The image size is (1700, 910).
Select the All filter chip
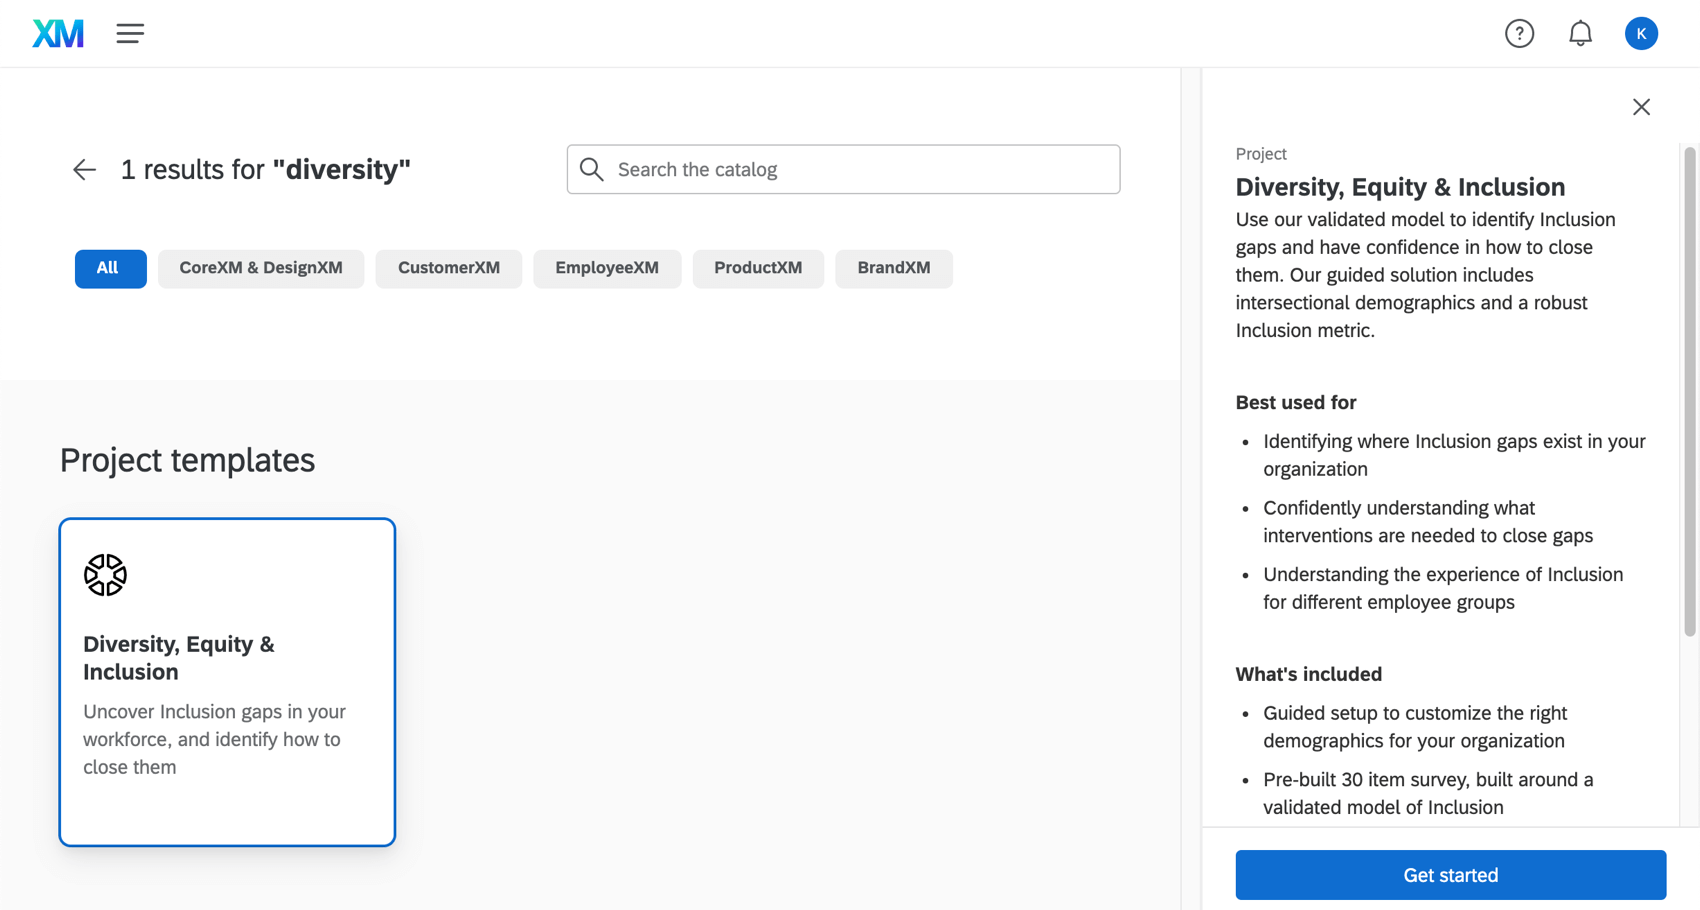click(x=110, y=268)
